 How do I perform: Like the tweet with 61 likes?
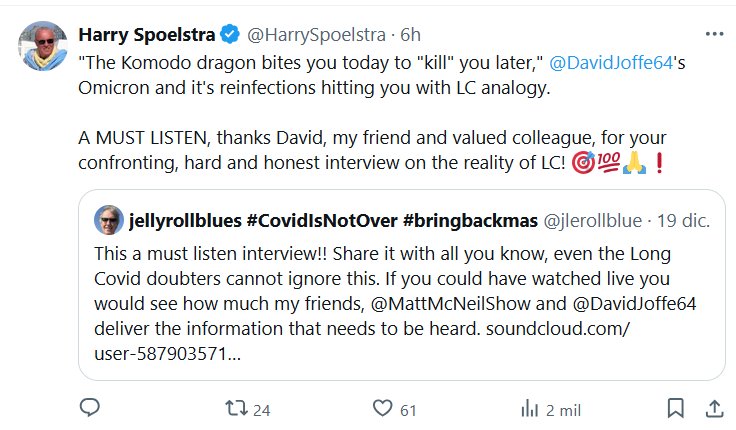tap(381, 408)
